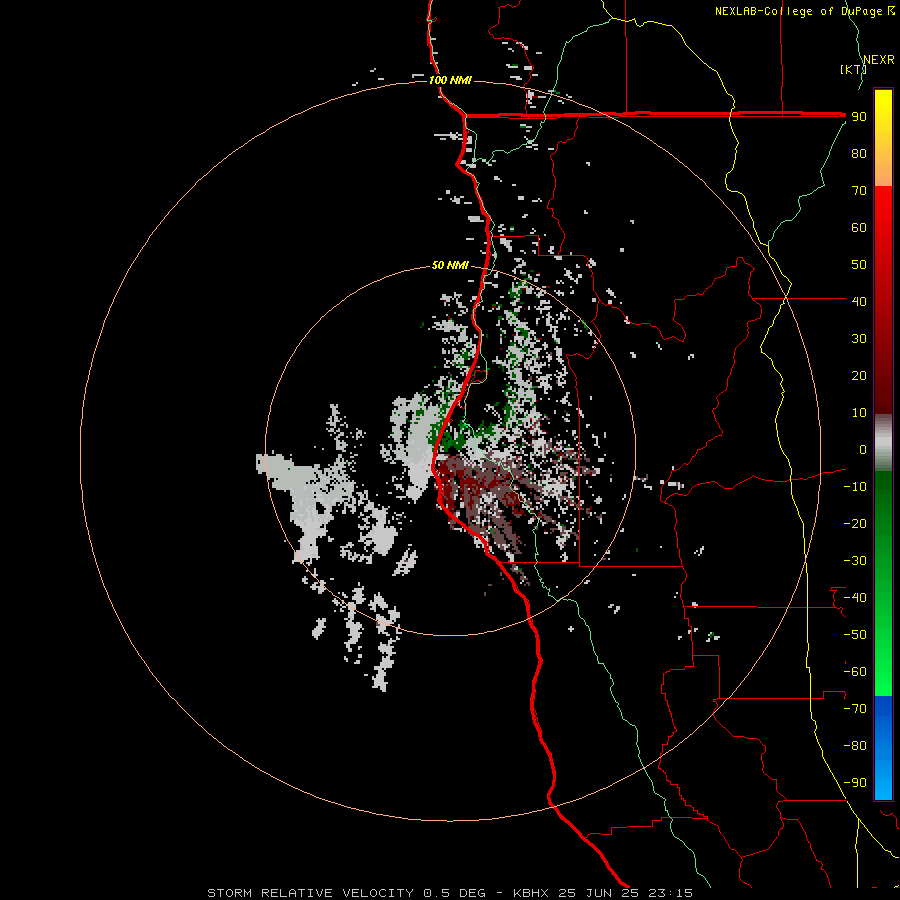Click the gray zero-velocity band of the color bar

click(883, 443)
